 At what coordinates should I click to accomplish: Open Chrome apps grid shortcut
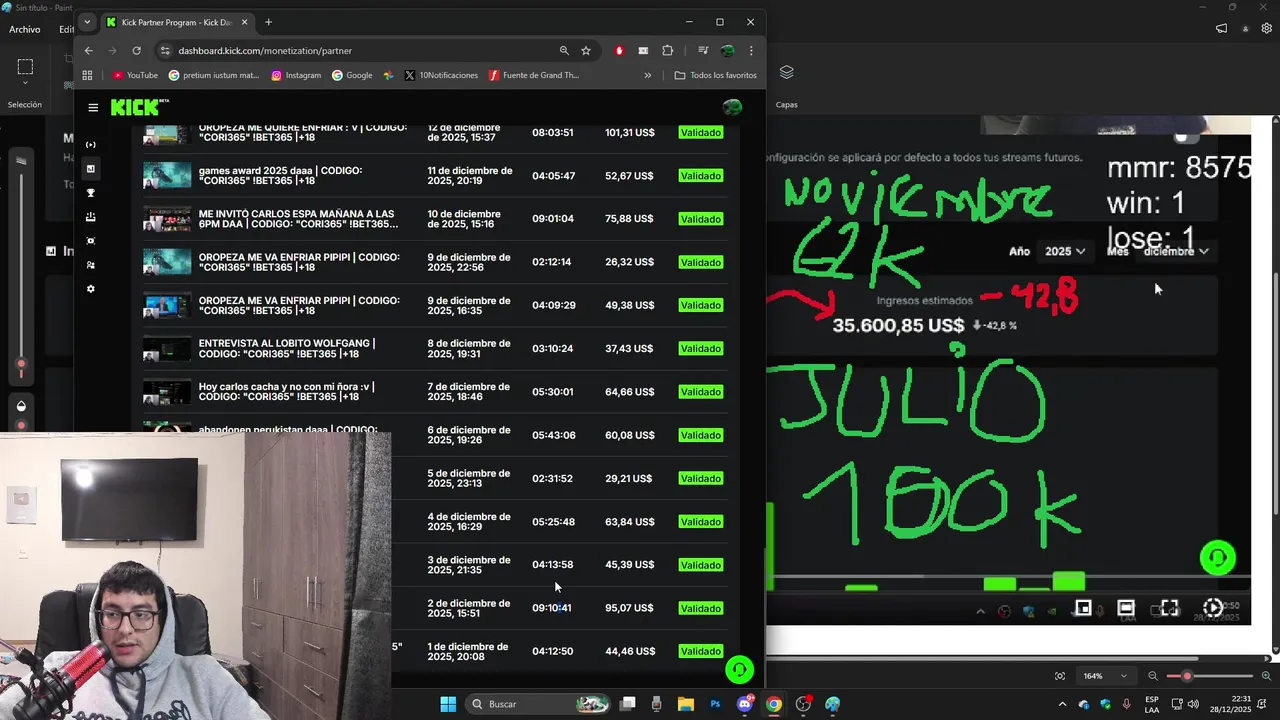[x=88, y=75]
